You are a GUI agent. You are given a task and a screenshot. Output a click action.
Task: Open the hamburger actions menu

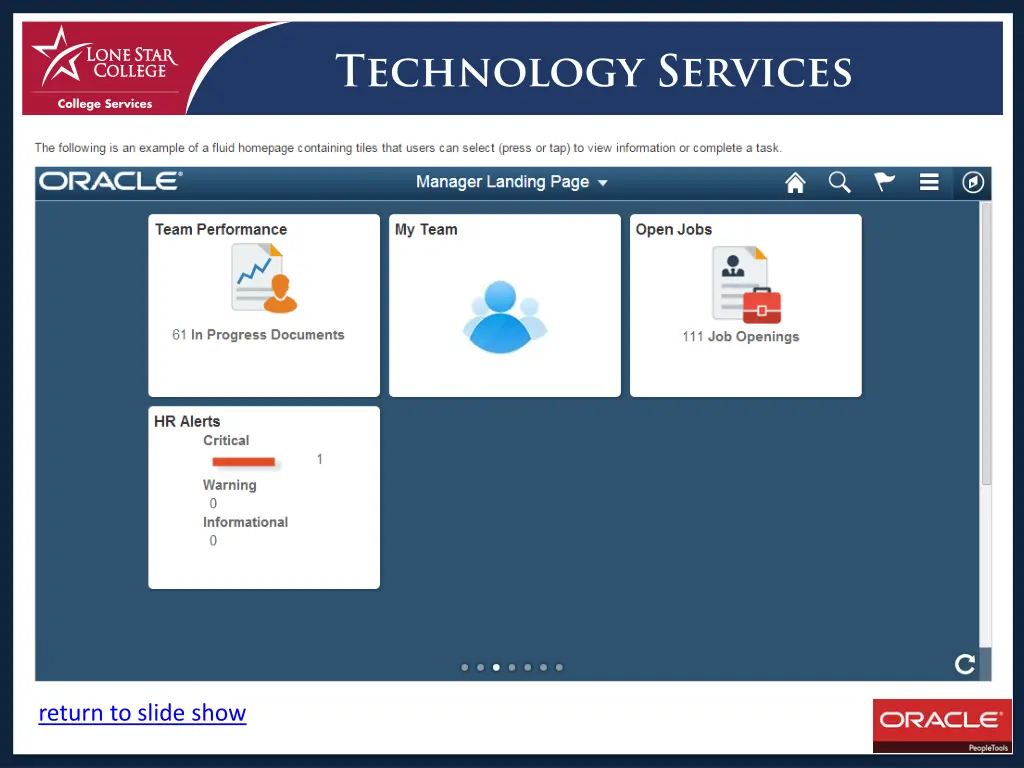(x=929, y=182)
